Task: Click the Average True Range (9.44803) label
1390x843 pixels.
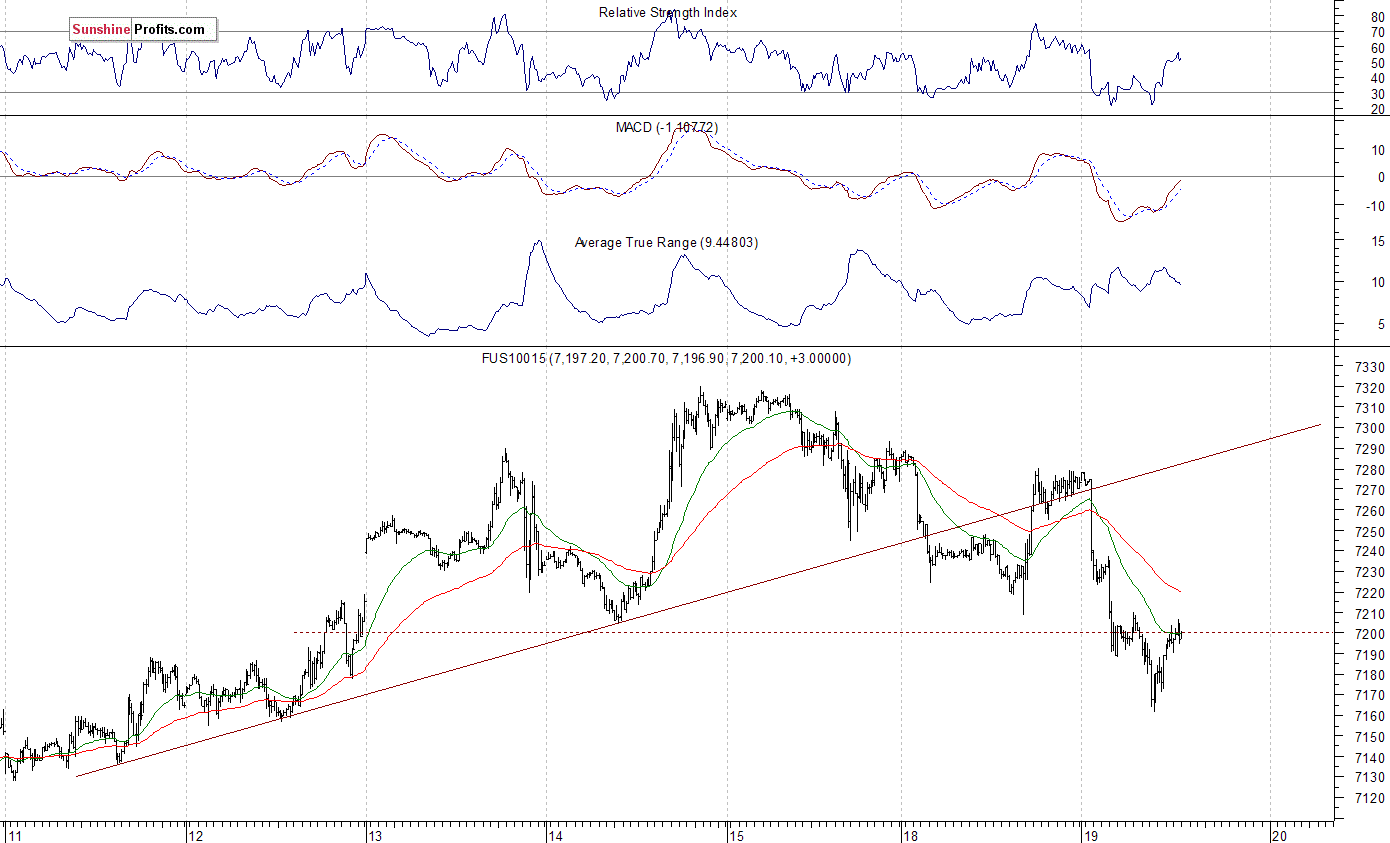Action: 666,242
